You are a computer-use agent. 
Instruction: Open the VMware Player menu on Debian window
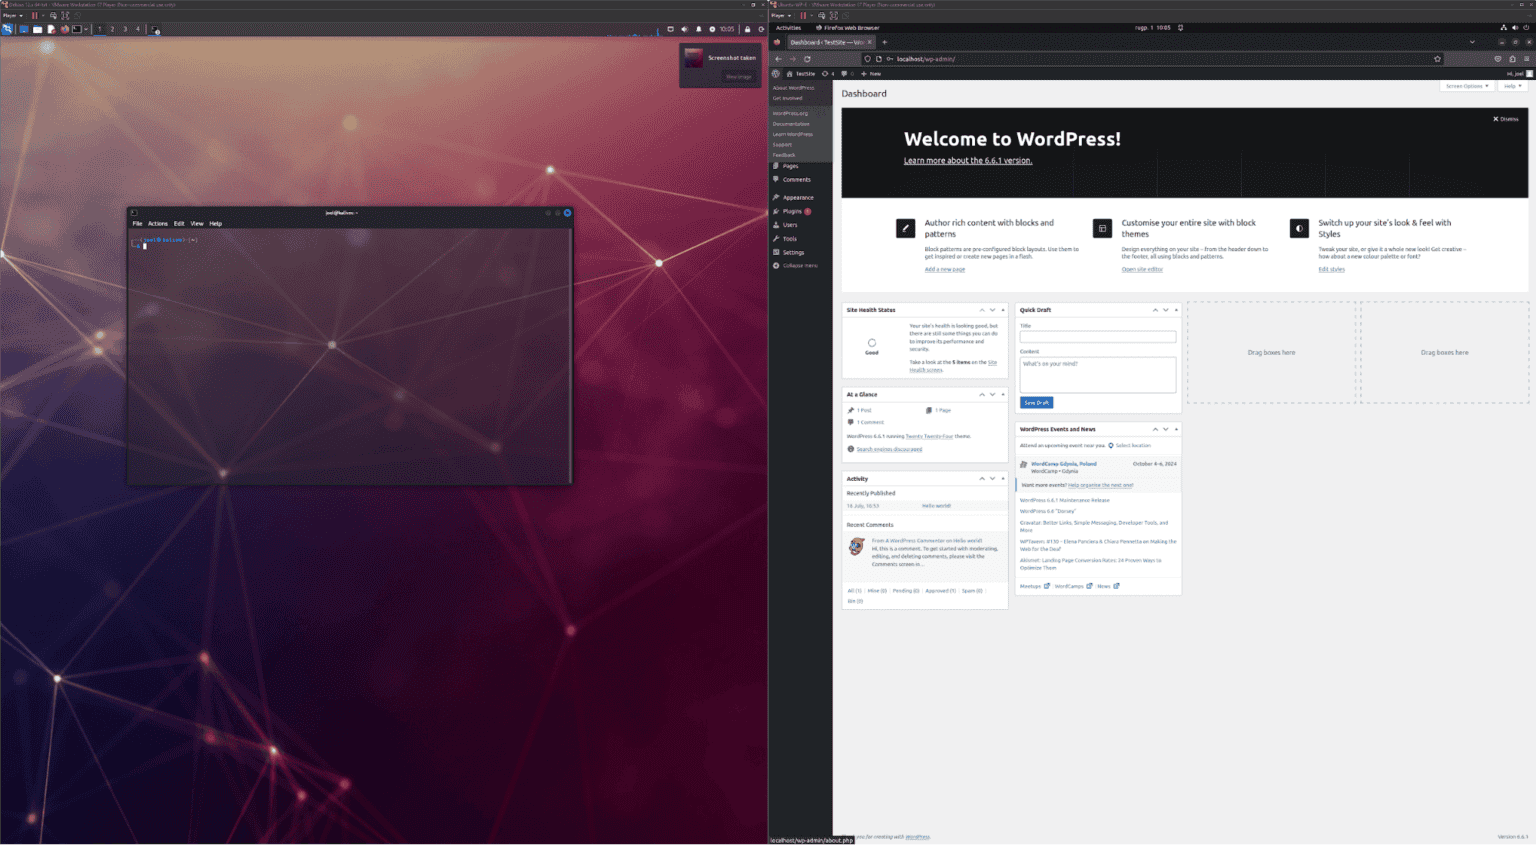11,16
